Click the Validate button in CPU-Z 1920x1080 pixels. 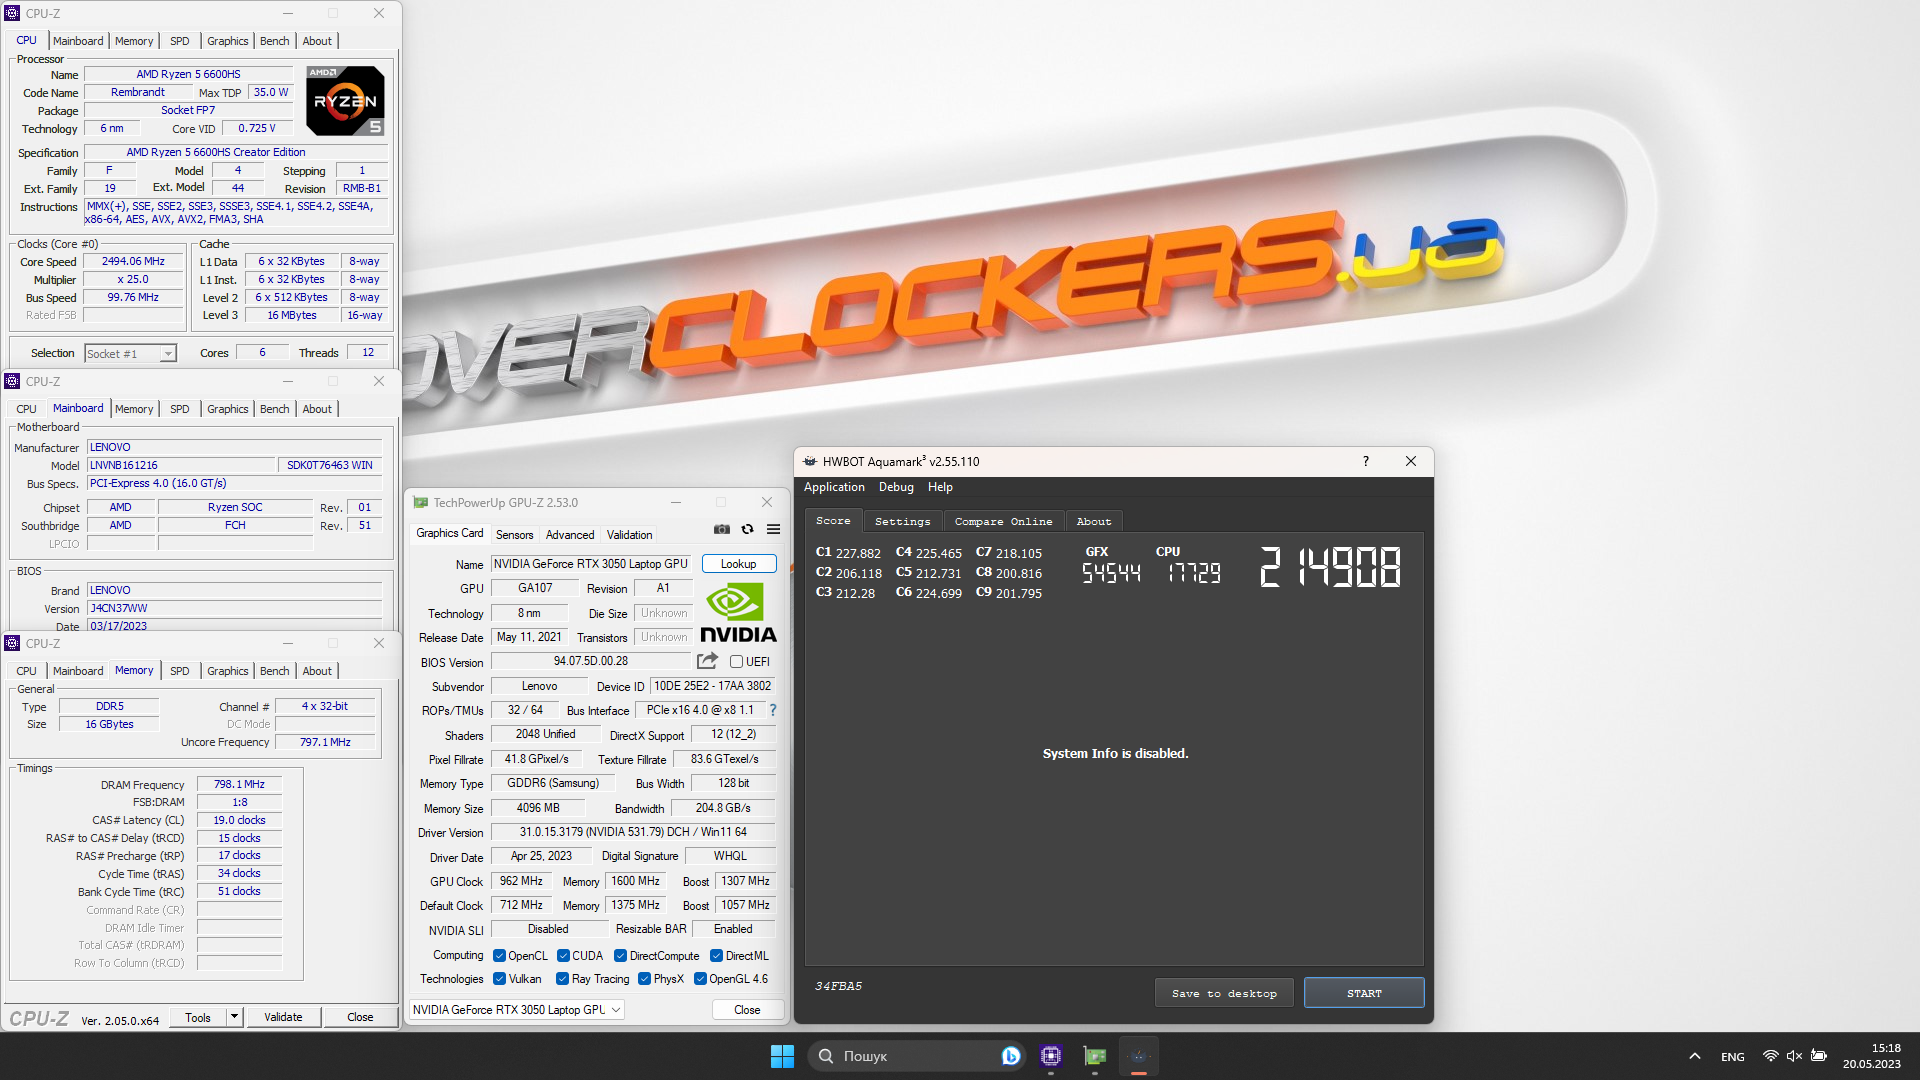pos(283,1017)
